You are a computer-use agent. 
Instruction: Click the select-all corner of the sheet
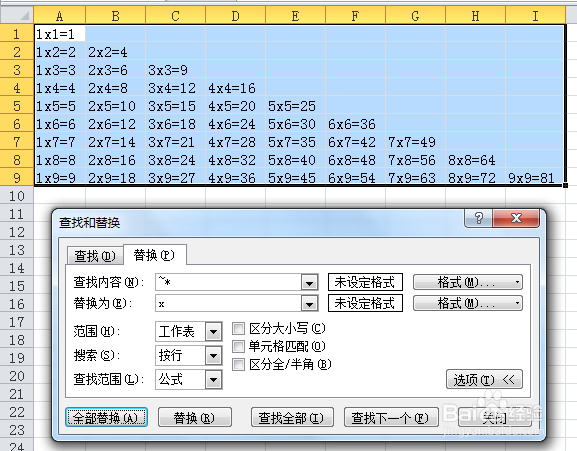17,15
